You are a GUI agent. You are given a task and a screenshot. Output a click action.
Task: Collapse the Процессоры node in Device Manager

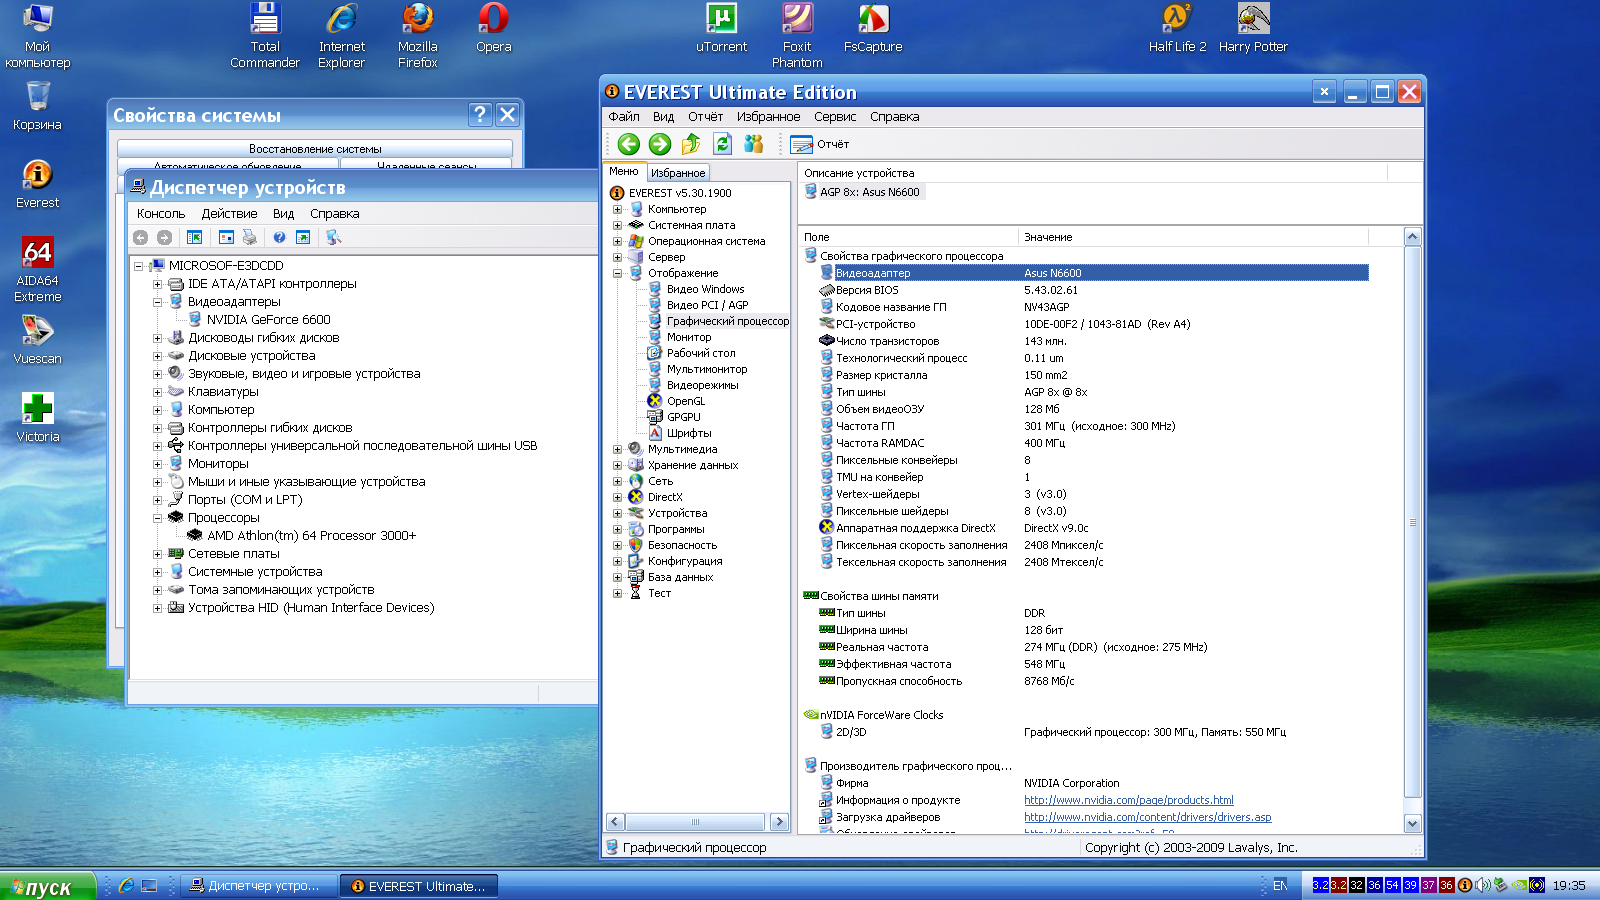(x=157, y=518)
